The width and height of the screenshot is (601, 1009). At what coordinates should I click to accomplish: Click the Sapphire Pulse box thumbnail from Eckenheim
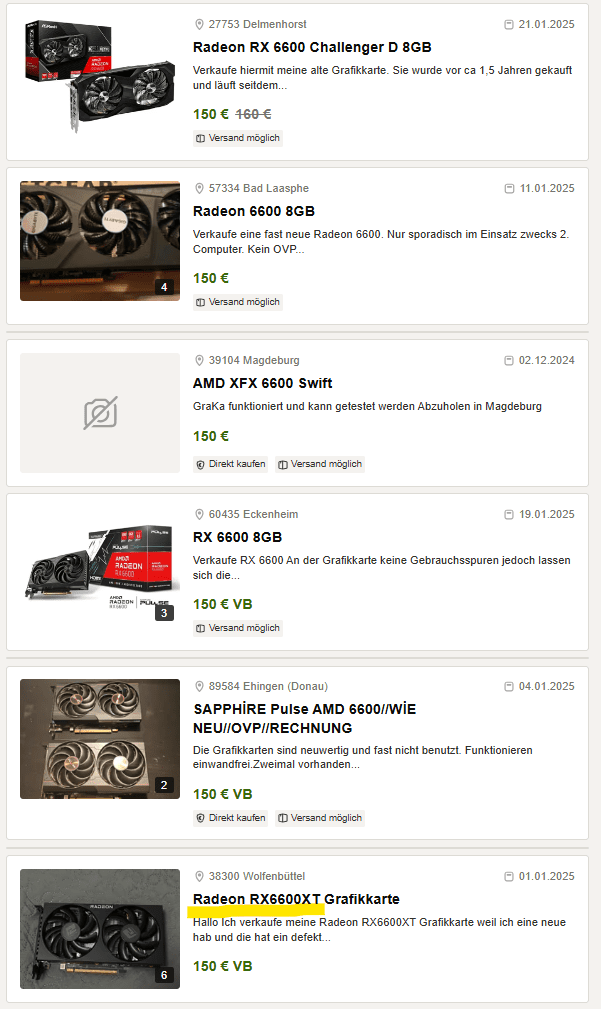point(100,569)
